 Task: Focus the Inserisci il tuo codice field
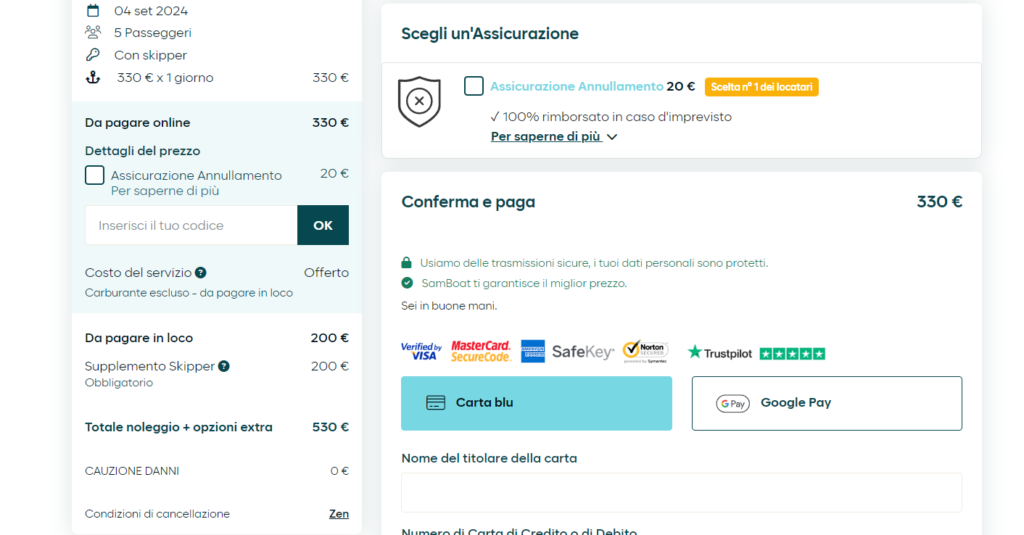(191, 226)
